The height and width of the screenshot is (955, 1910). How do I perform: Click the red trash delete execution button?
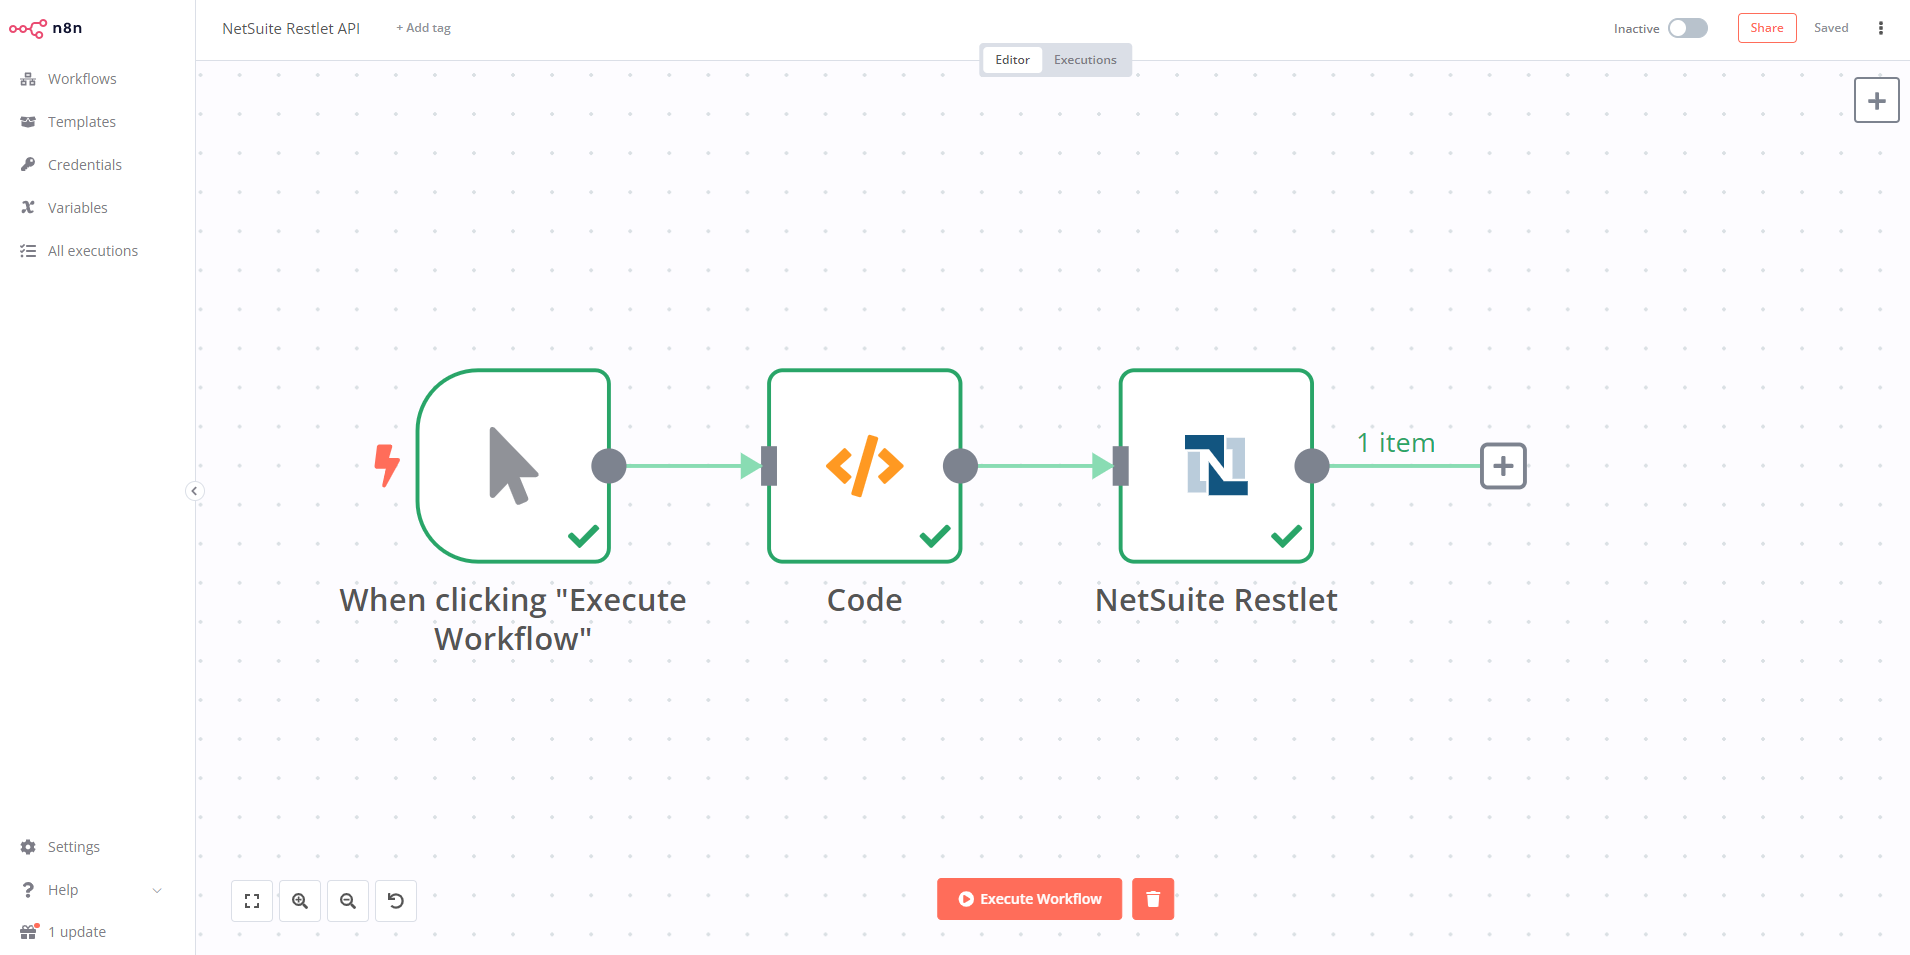click(x=1153, y=899)
